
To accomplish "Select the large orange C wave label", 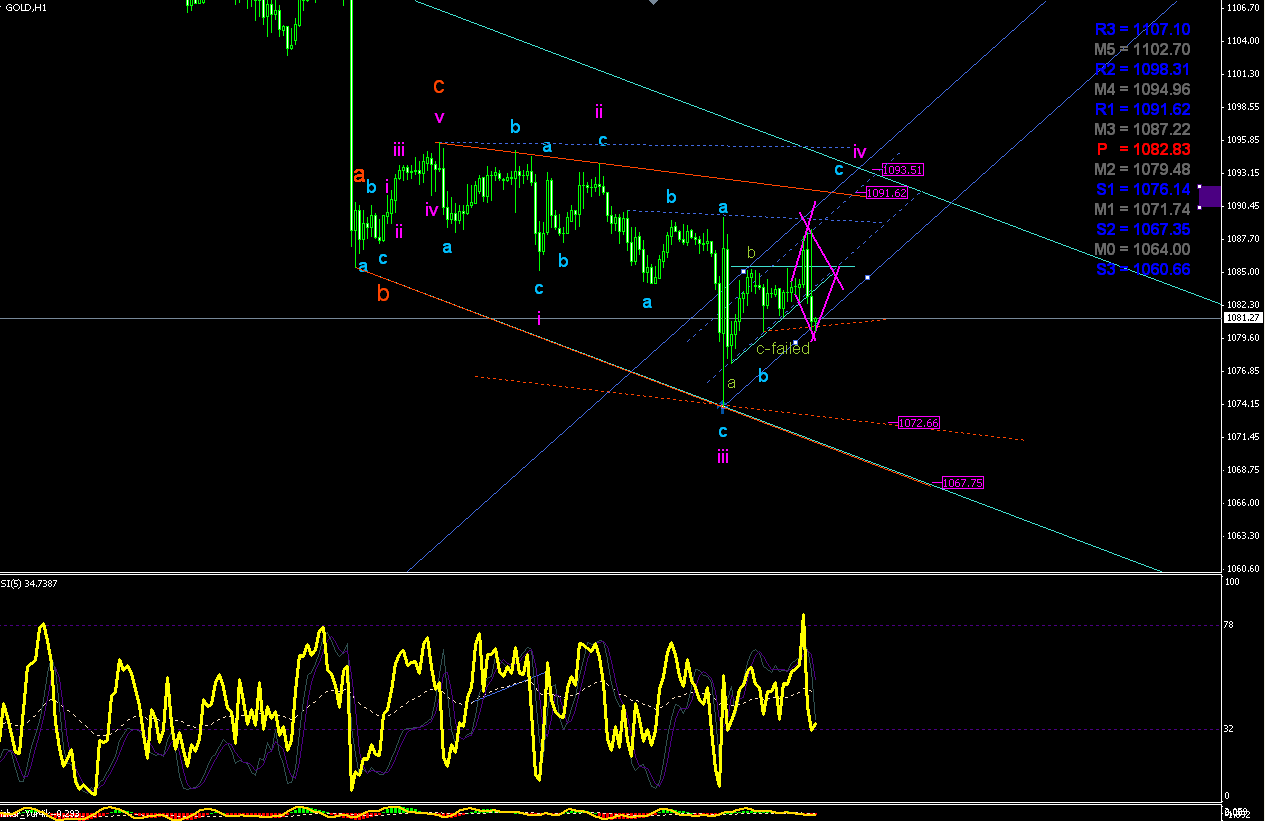I will click(x=438, y=87).
